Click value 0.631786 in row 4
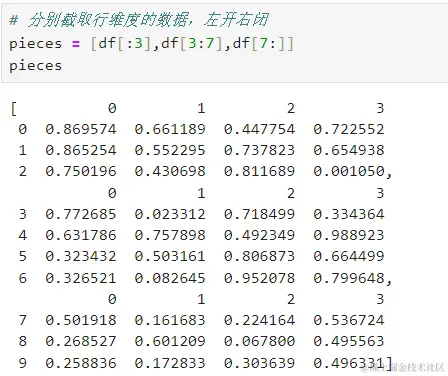 coord(81,235)
